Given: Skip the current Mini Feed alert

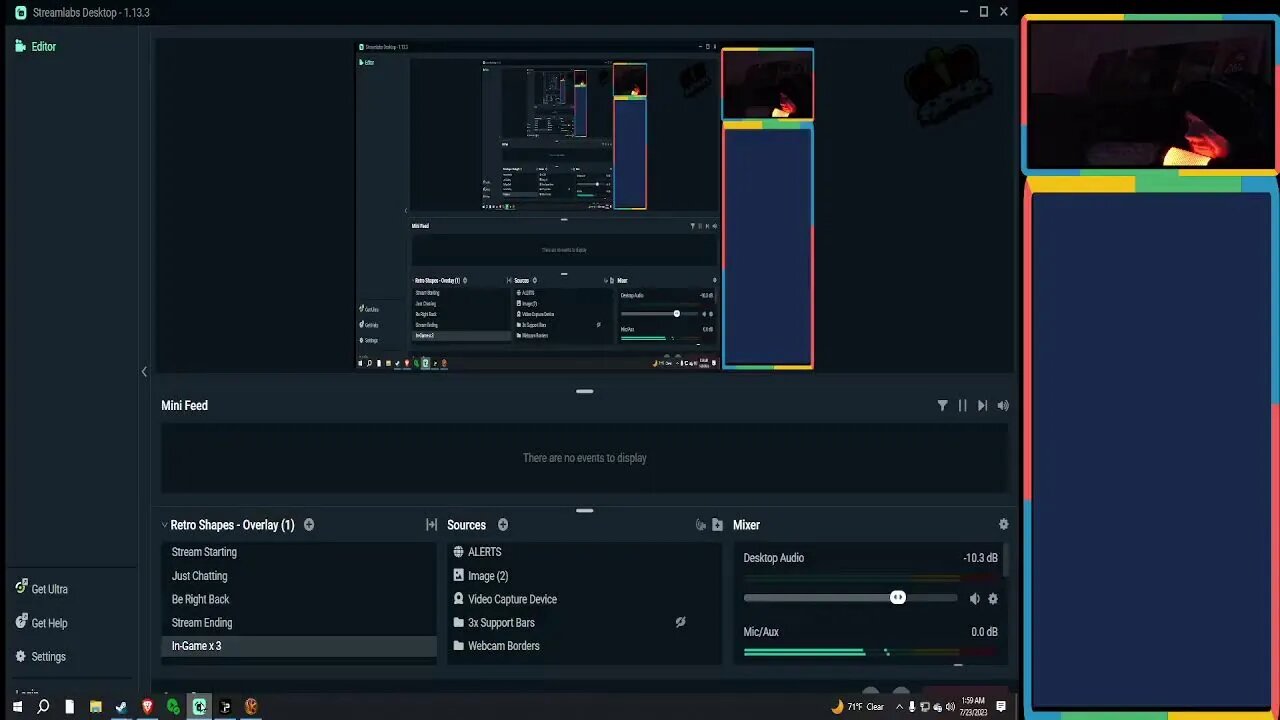Looking at the screenshot, I should tap(982, 406).
